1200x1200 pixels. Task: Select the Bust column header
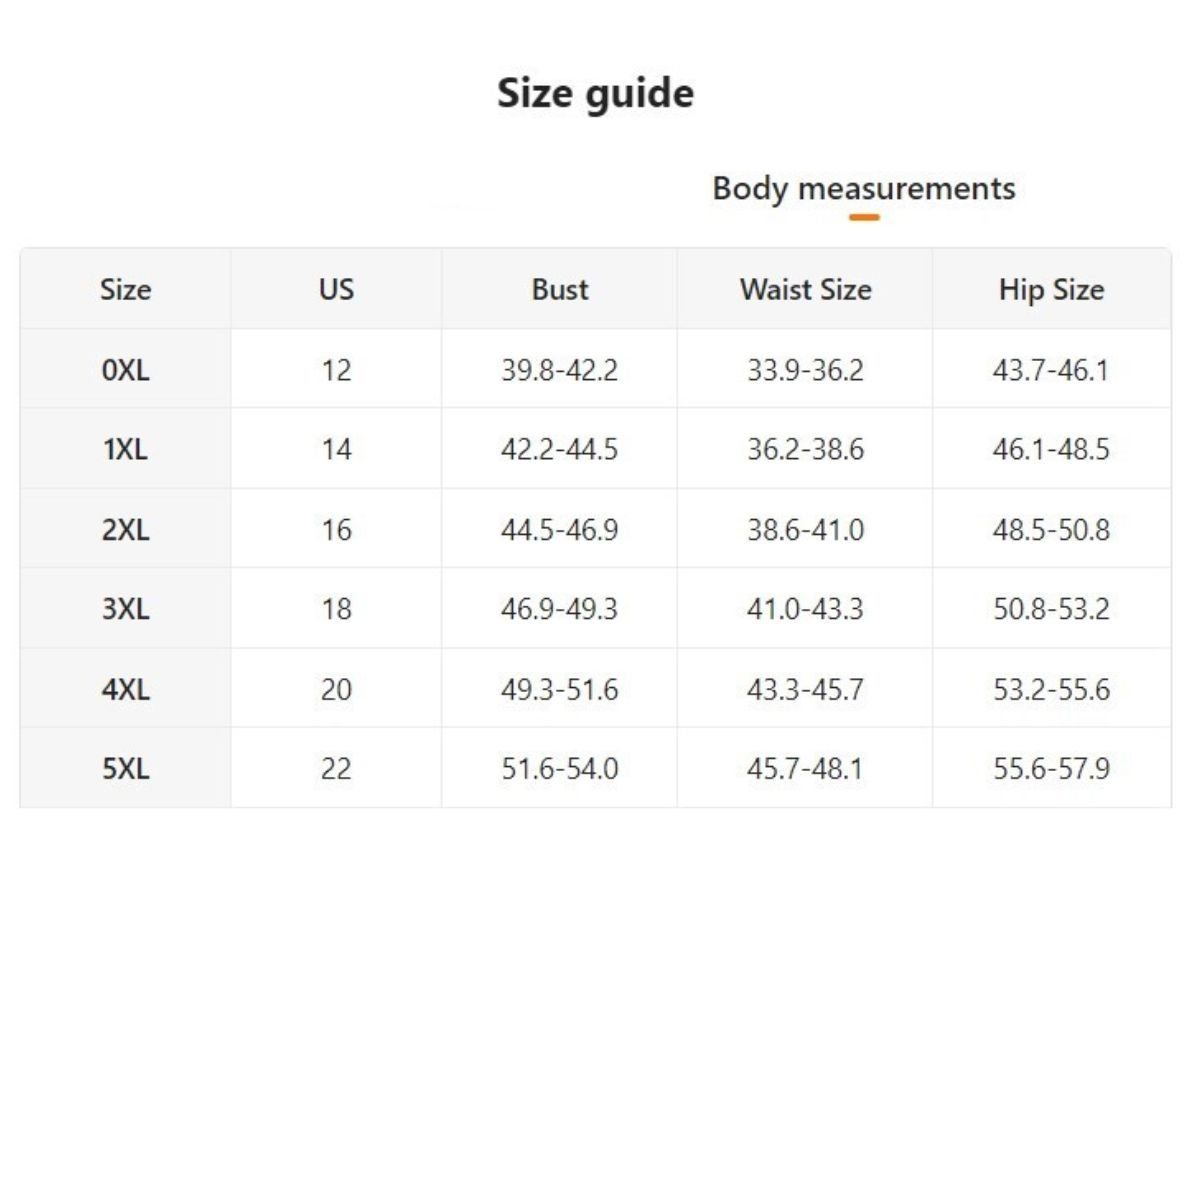click(559, 290)
